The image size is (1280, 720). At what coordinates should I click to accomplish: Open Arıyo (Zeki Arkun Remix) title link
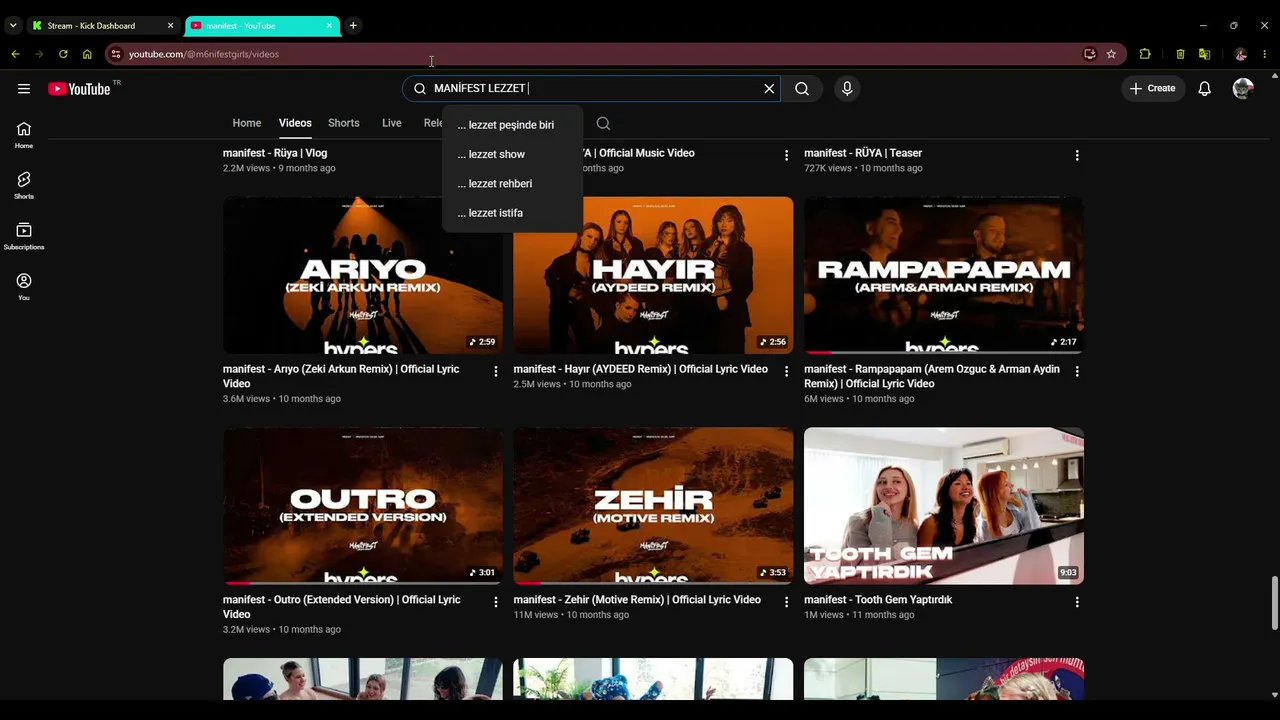click(341, 376)
